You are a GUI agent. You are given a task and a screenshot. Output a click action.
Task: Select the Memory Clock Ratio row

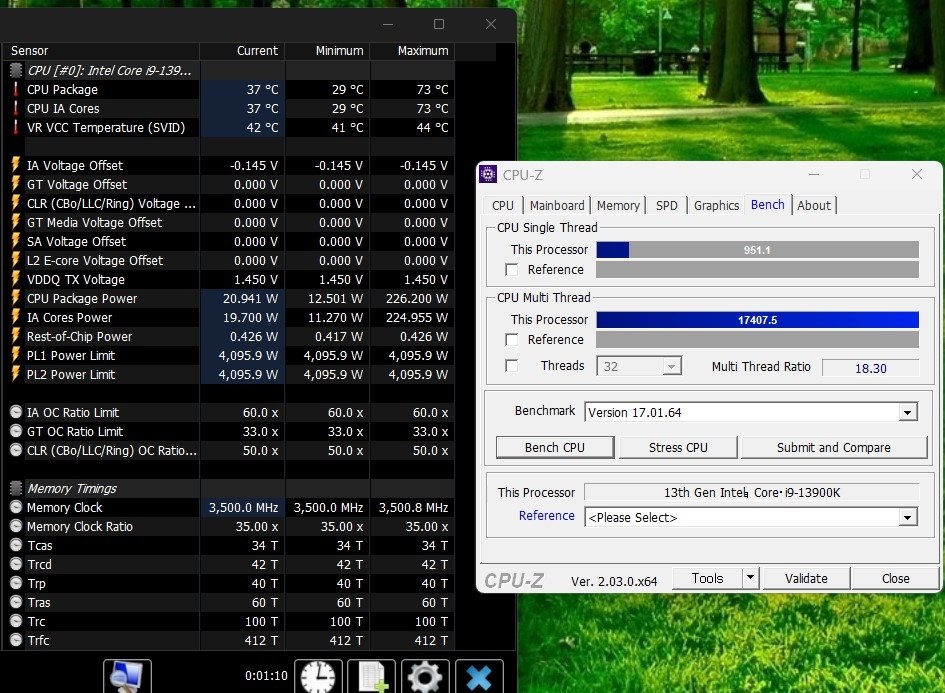pos(228,527)
